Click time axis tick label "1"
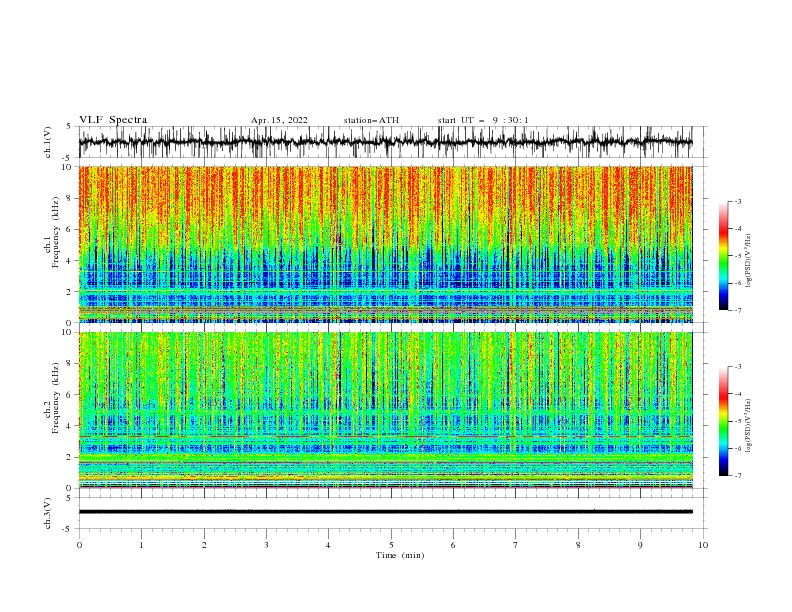792x612 pixels. (141, 545)
